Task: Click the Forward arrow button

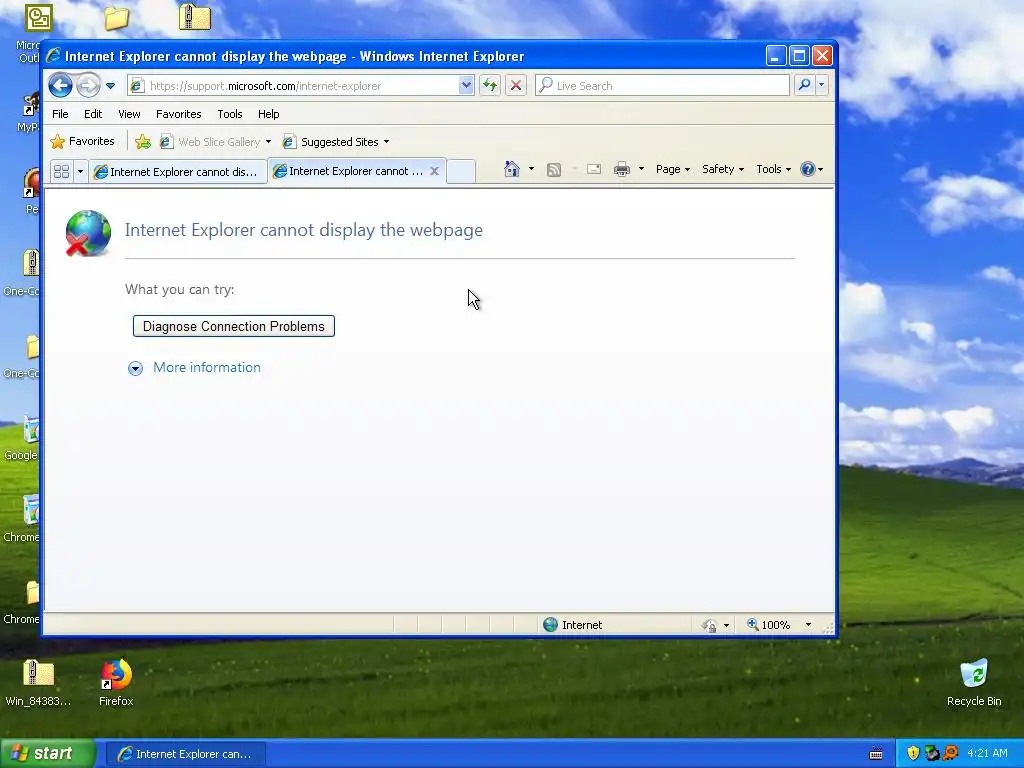Action: coord(88,86)
